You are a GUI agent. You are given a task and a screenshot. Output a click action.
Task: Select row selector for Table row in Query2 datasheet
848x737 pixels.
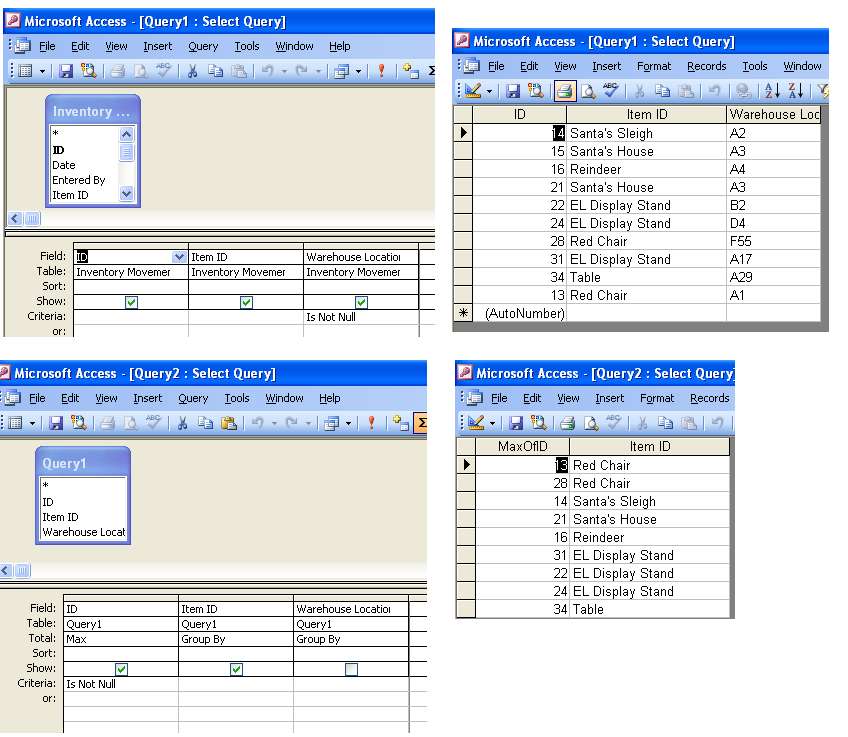pyautogui.click(x=466, y=609)
